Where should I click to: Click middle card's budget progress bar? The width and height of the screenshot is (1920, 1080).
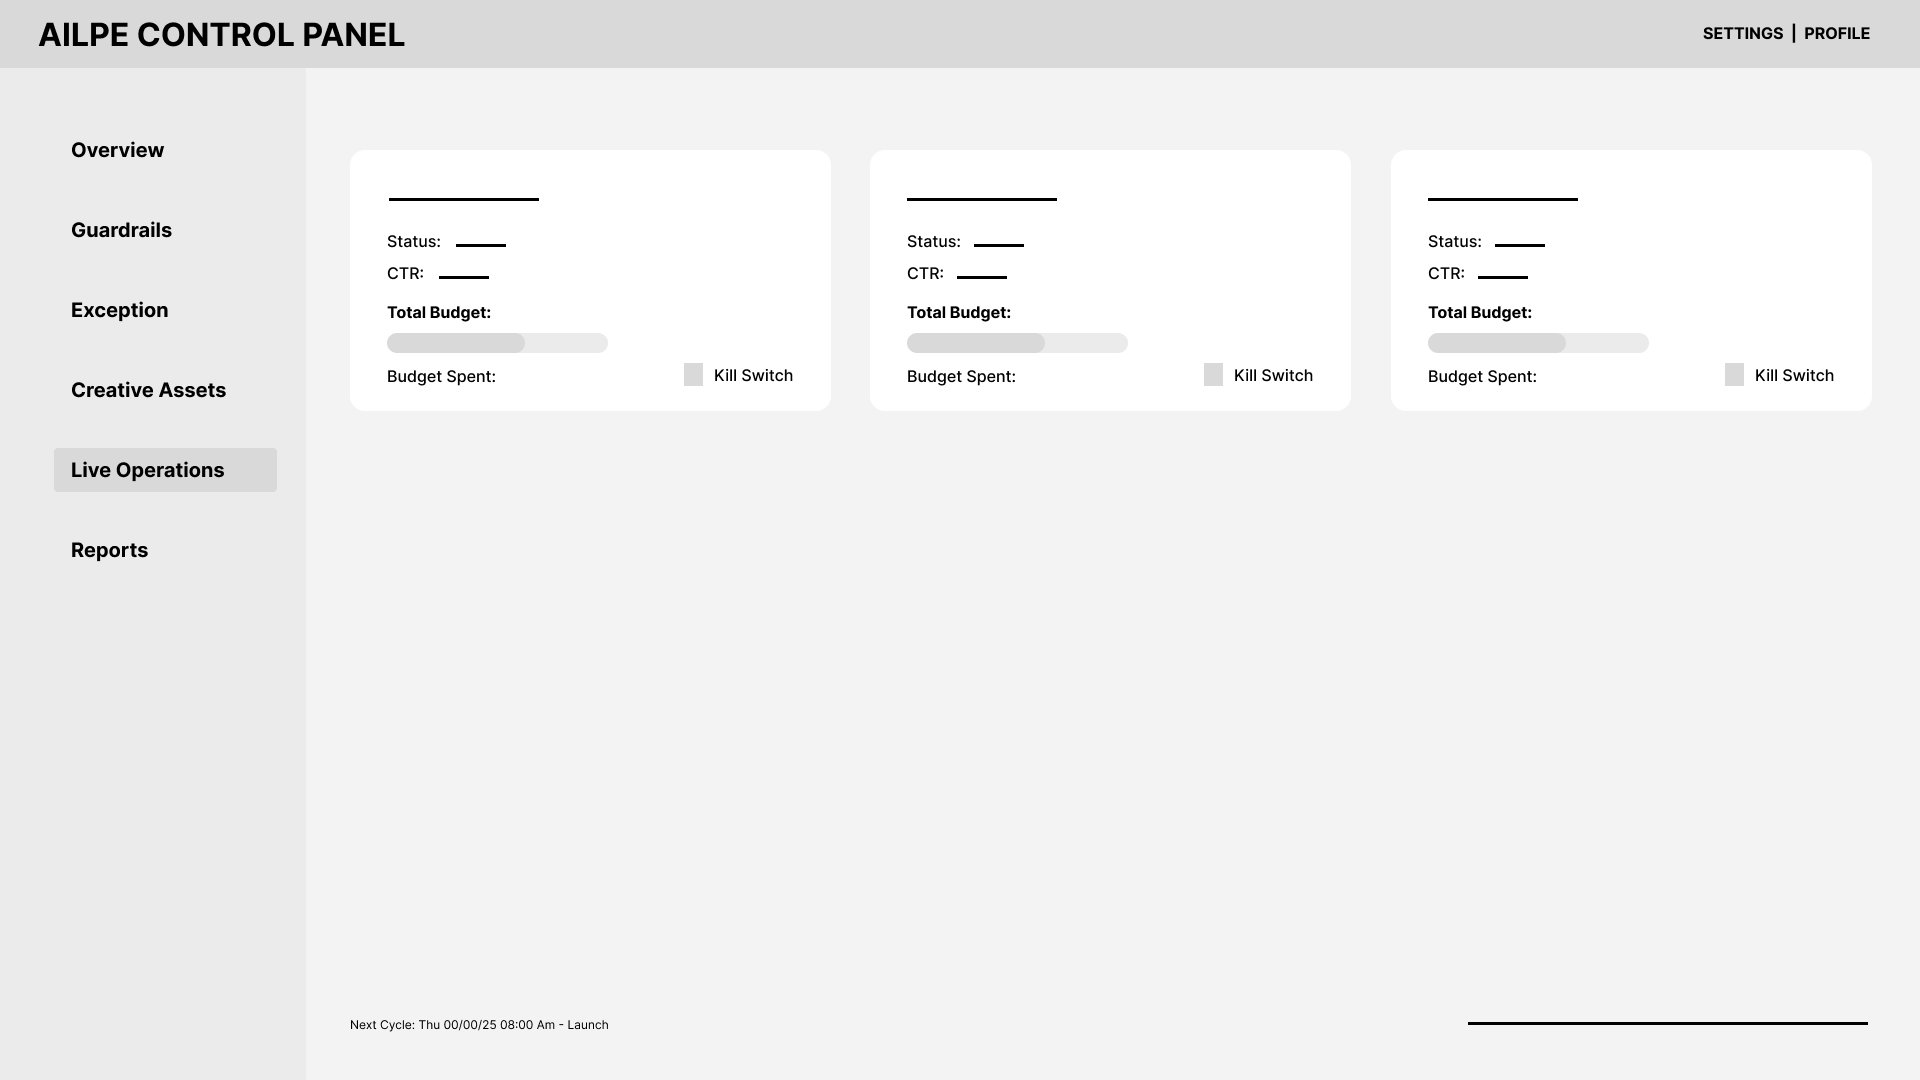(x=1017, y=343)
